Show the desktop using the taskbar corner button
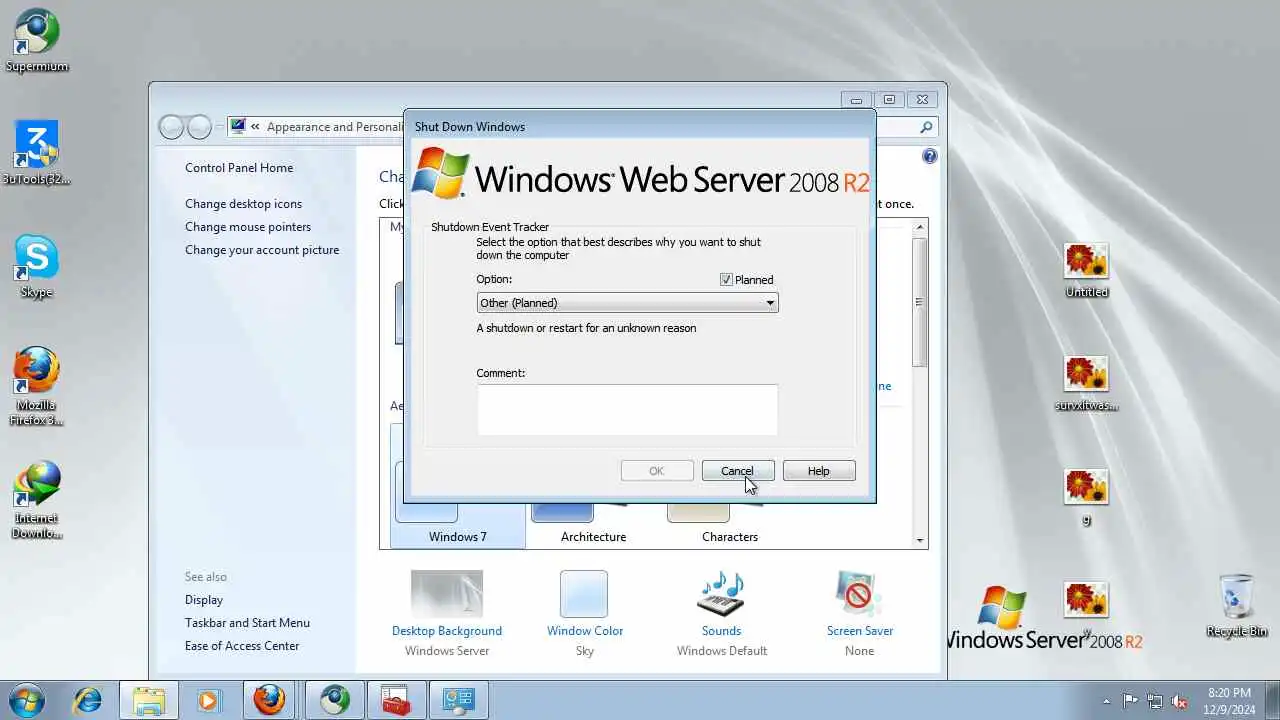1280x720 pixels. point(1272,701)
